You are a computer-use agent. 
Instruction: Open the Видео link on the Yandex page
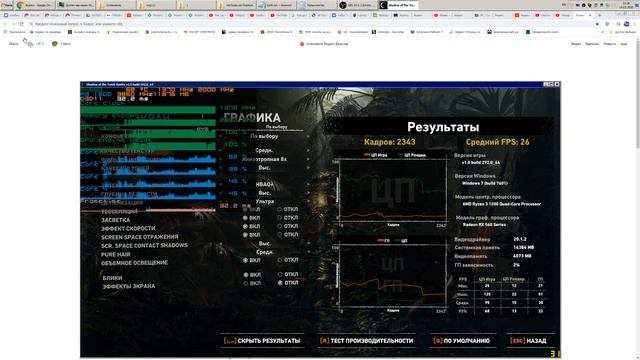click(576, 44)
